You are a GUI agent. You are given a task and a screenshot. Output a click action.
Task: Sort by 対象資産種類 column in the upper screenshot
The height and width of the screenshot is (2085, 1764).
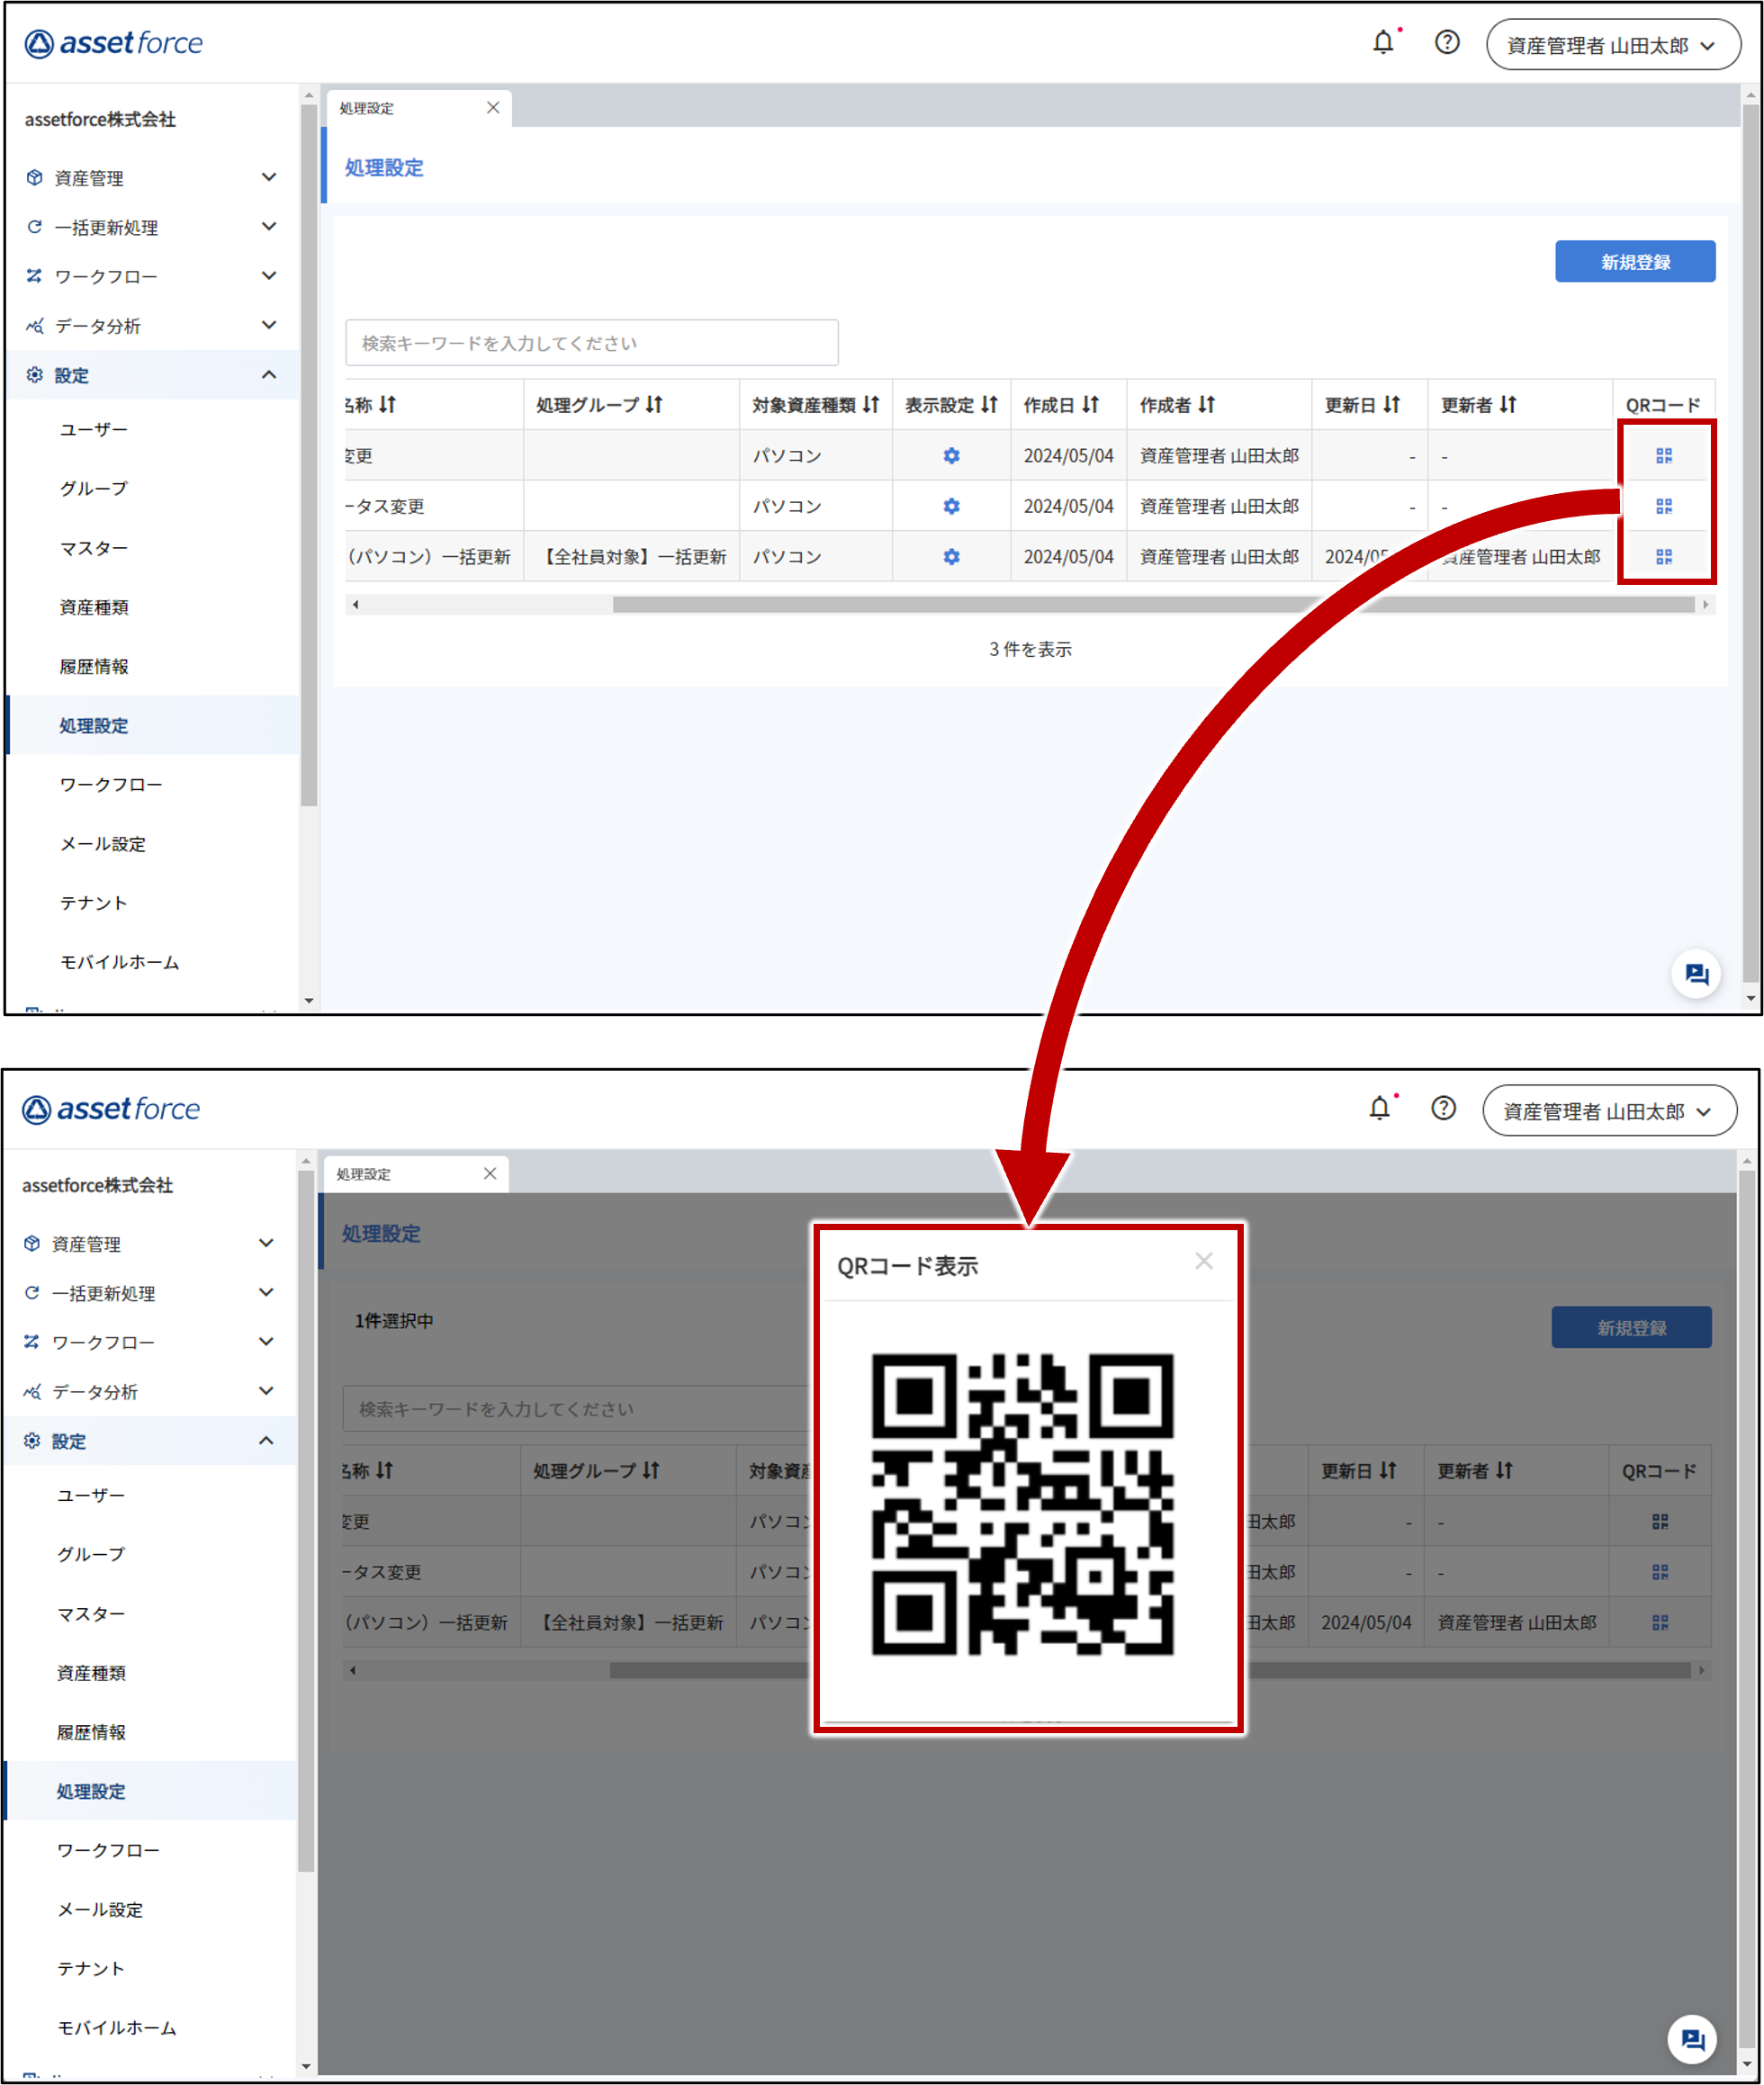tap(871, 405)
